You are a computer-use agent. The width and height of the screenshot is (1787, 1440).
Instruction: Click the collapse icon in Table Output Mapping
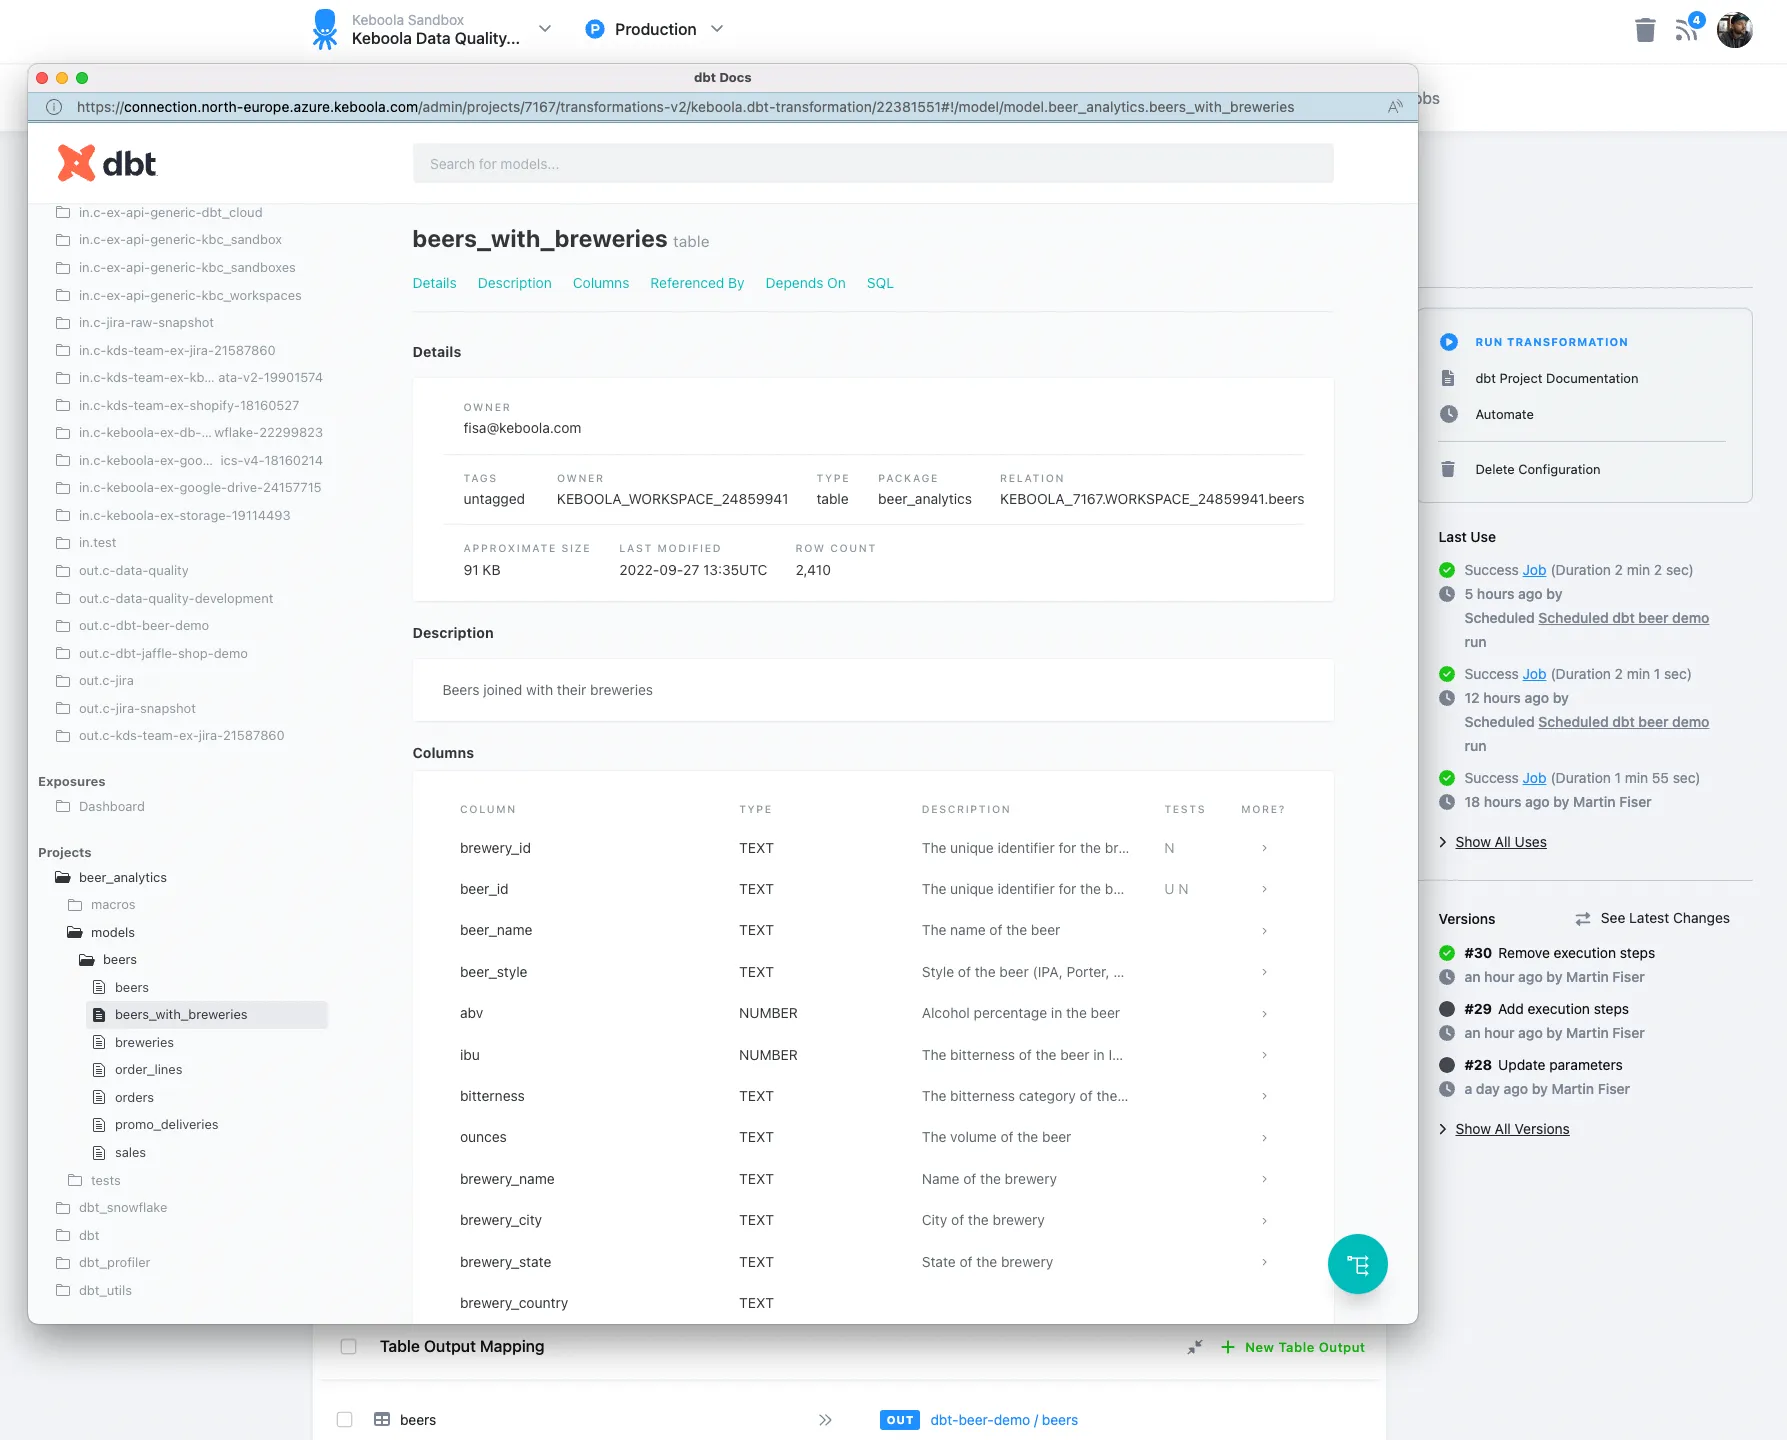click(x=1195, y=1347)
